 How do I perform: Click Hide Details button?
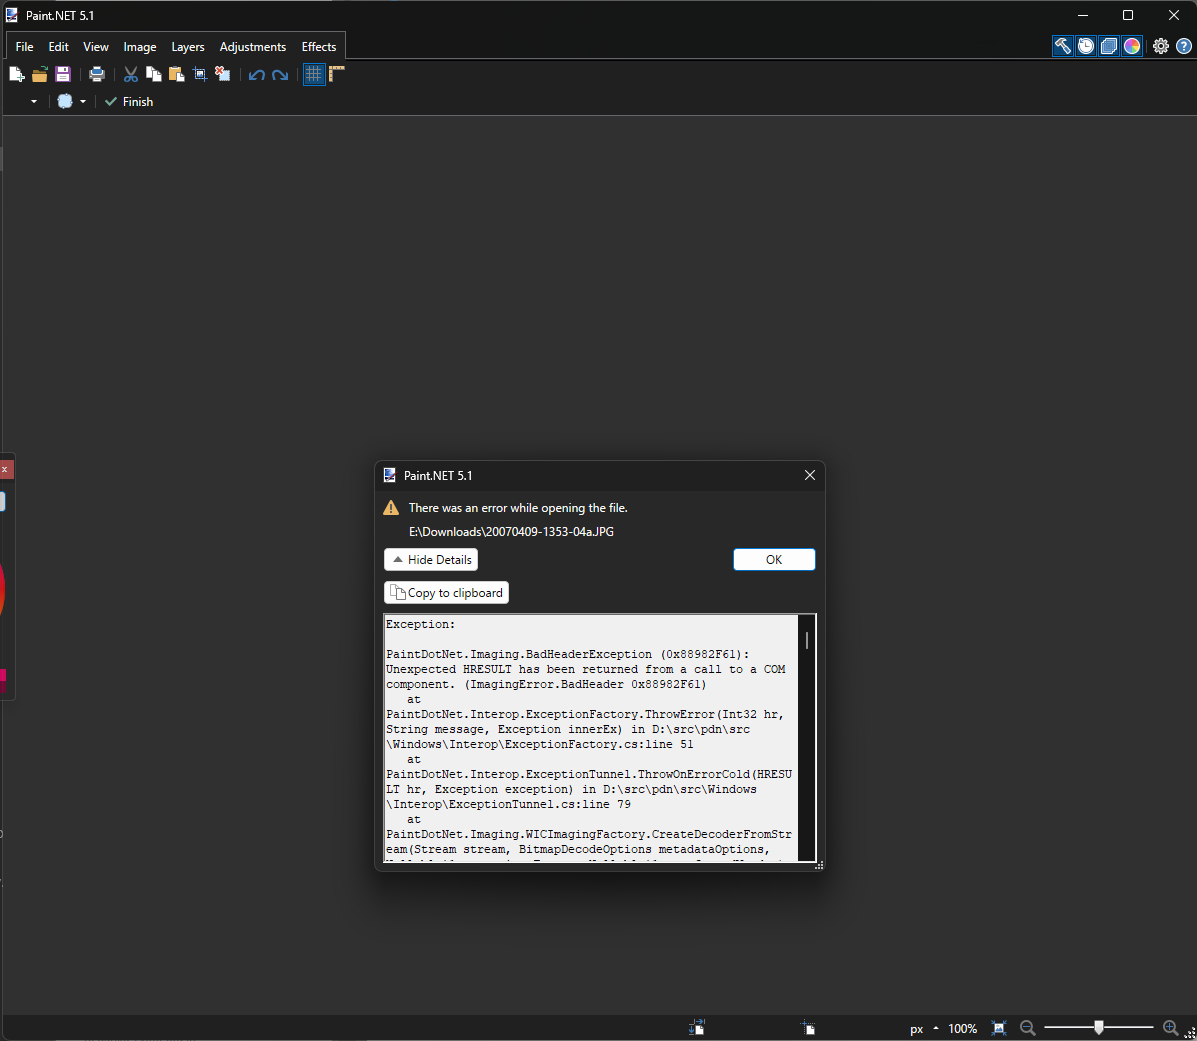tap(431, 559)
